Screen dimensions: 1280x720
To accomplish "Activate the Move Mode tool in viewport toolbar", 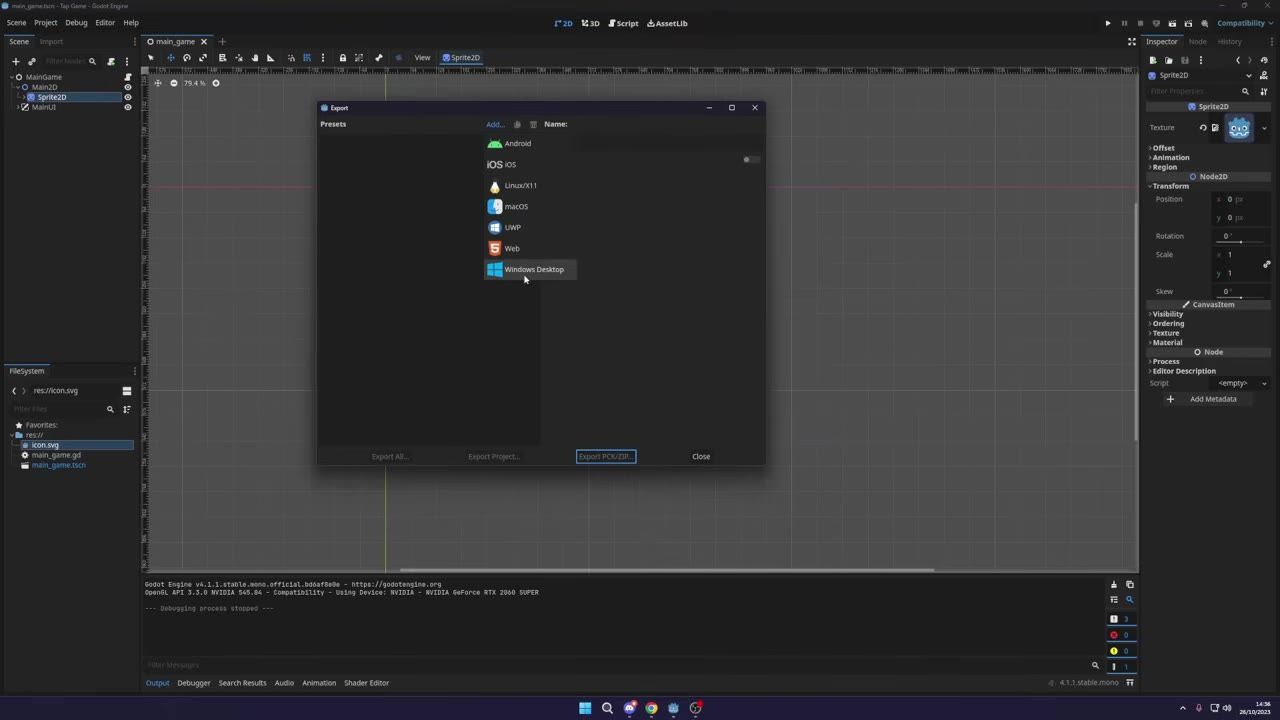I will coord(170,57).
